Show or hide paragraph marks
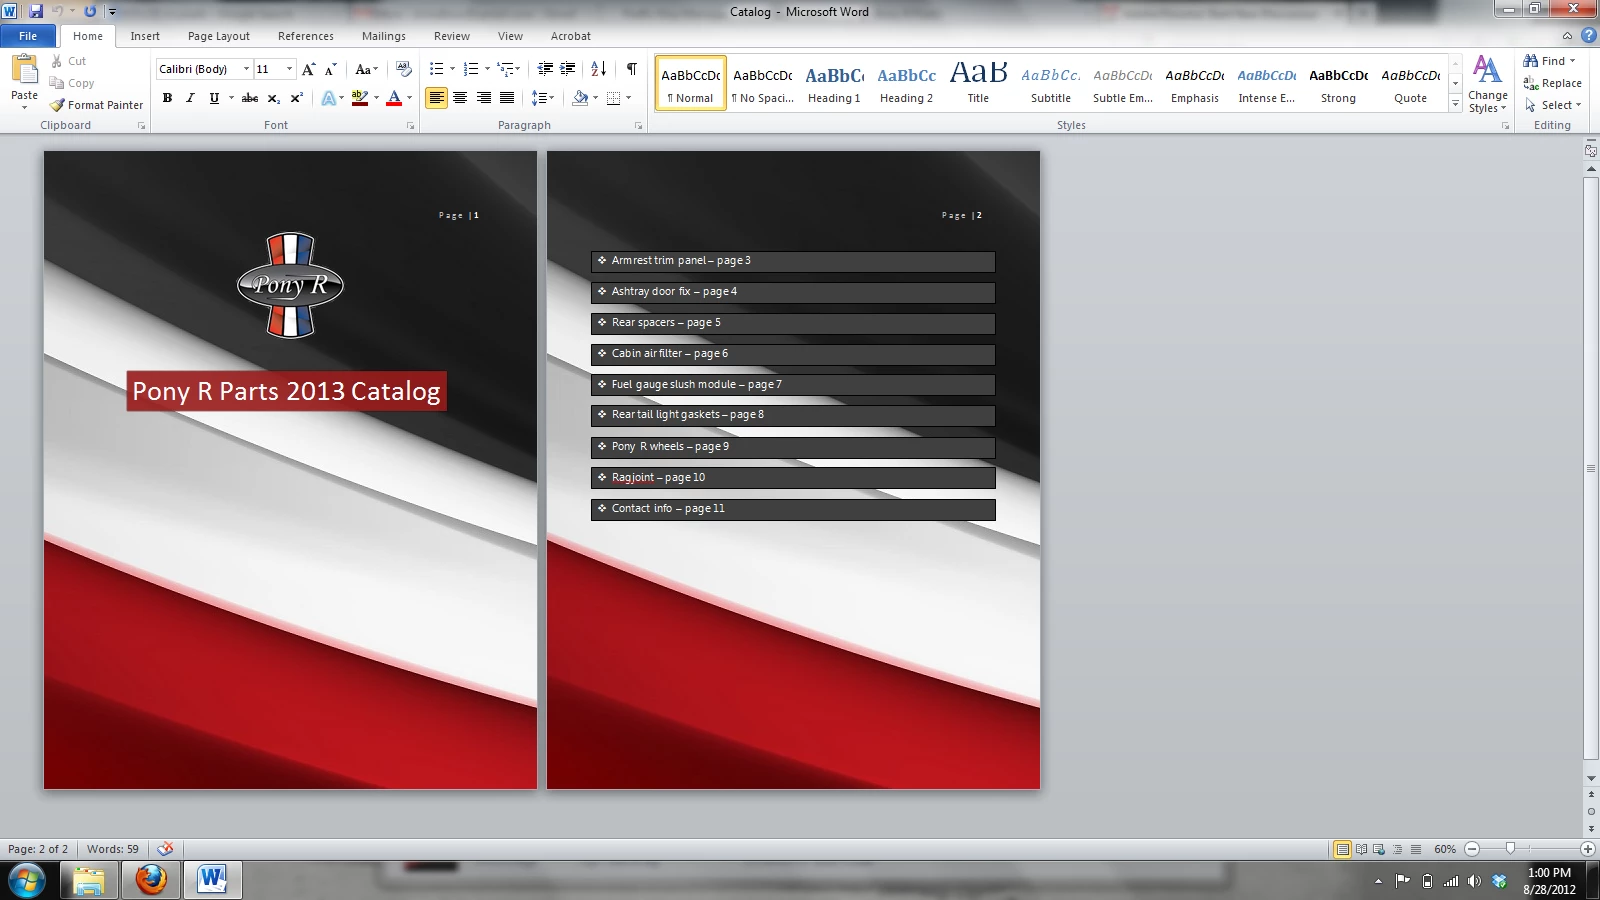Screen dimensions: 1600x900 click(632, 69)
